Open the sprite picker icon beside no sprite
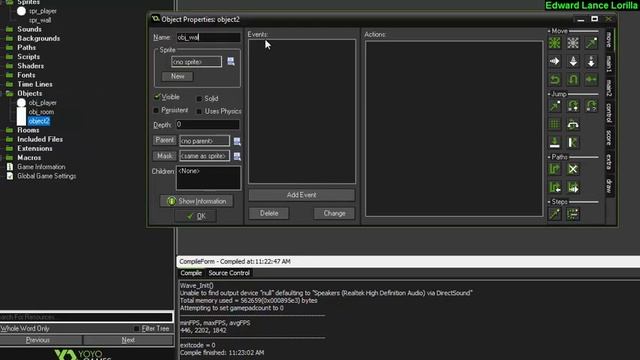Image resolution: width=640 pixels, height=360 pixels. tap(231, 61)
